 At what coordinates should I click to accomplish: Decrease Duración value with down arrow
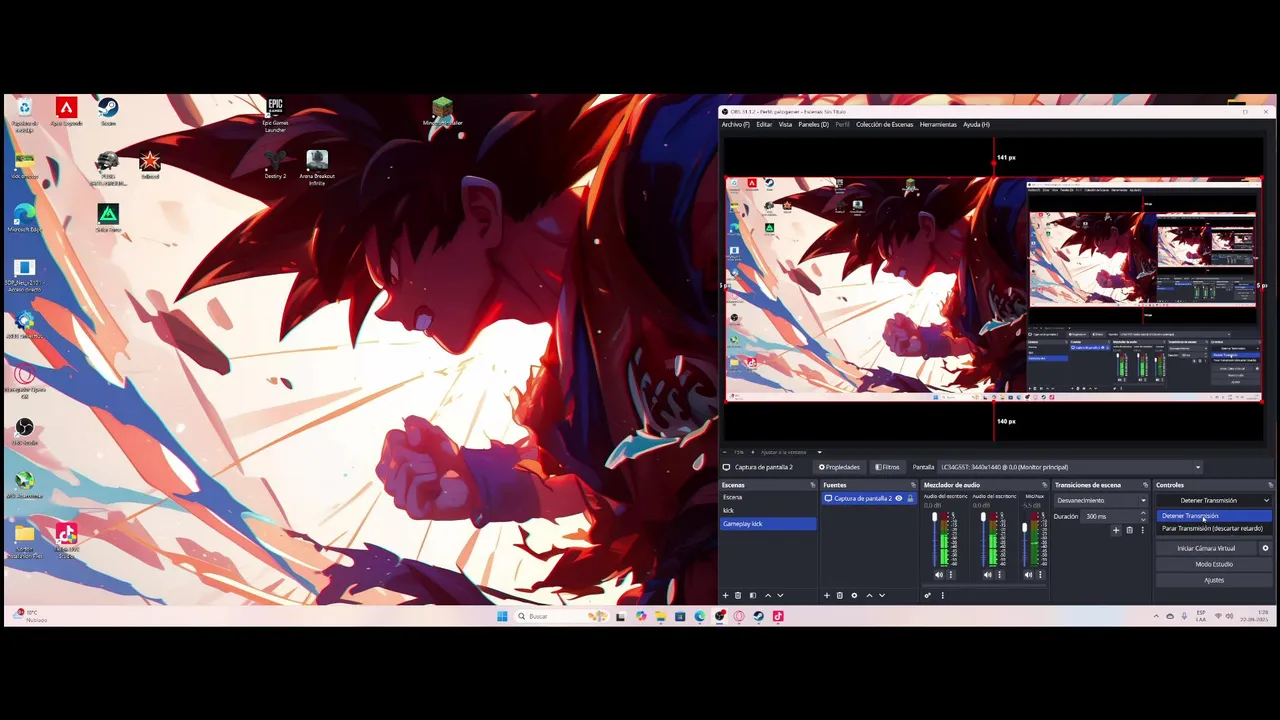[x=1143, y=519]
